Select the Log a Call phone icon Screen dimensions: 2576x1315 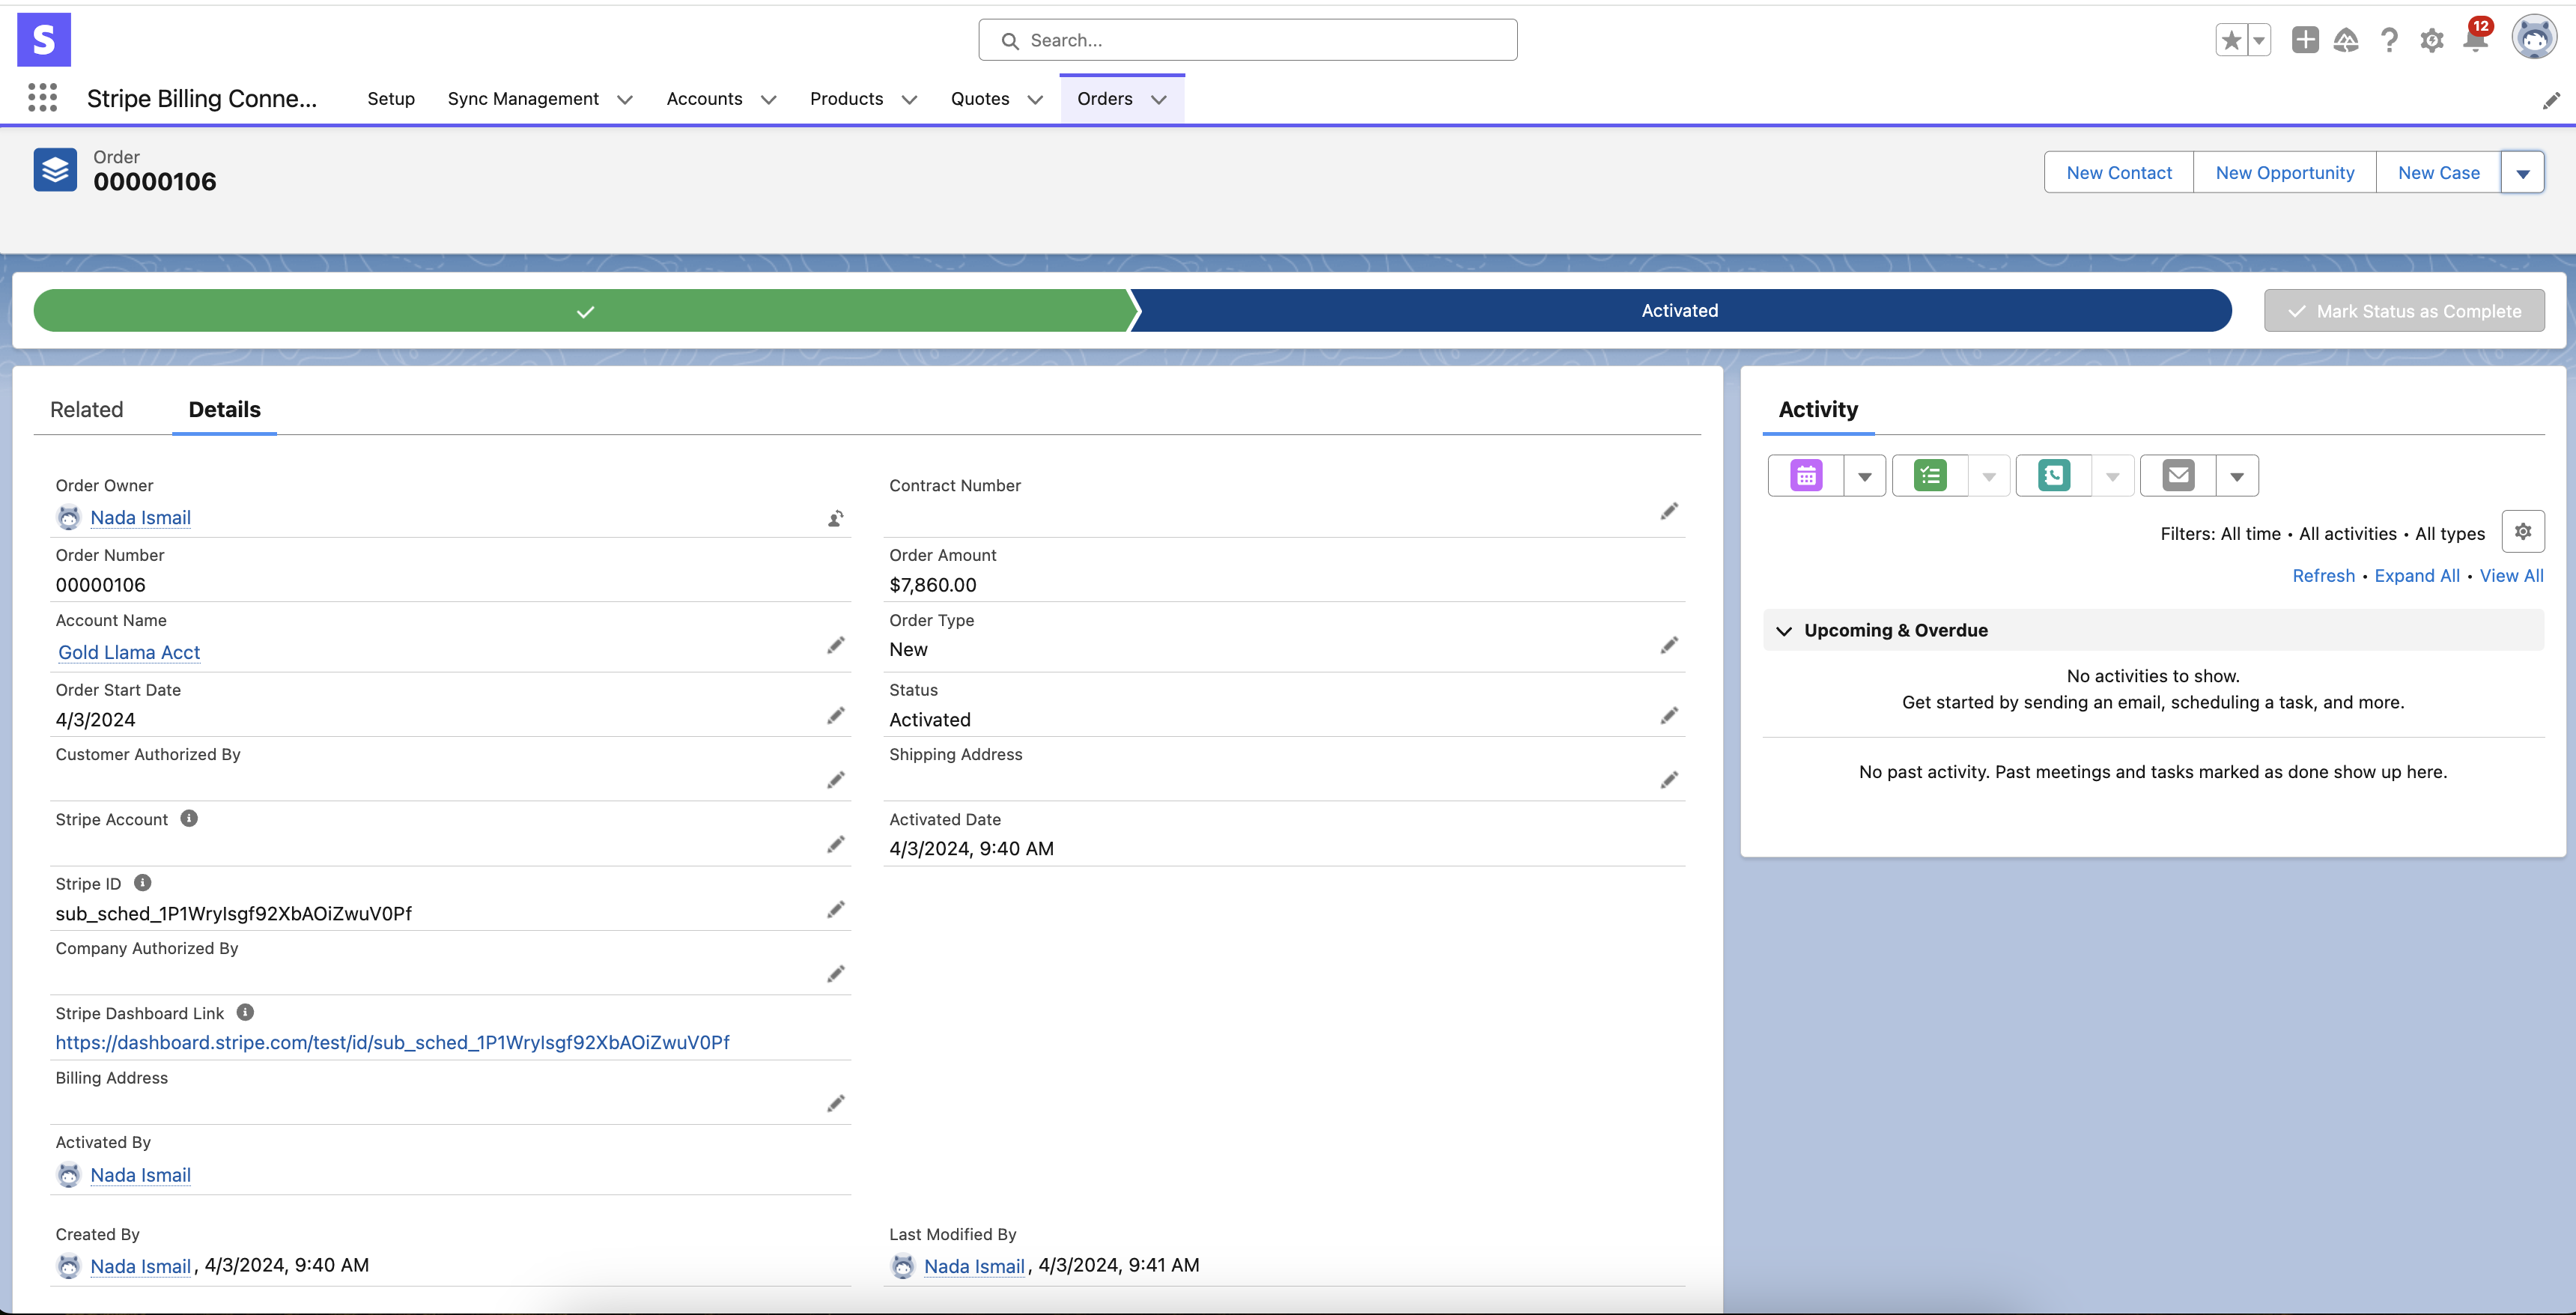(2053, 475)
